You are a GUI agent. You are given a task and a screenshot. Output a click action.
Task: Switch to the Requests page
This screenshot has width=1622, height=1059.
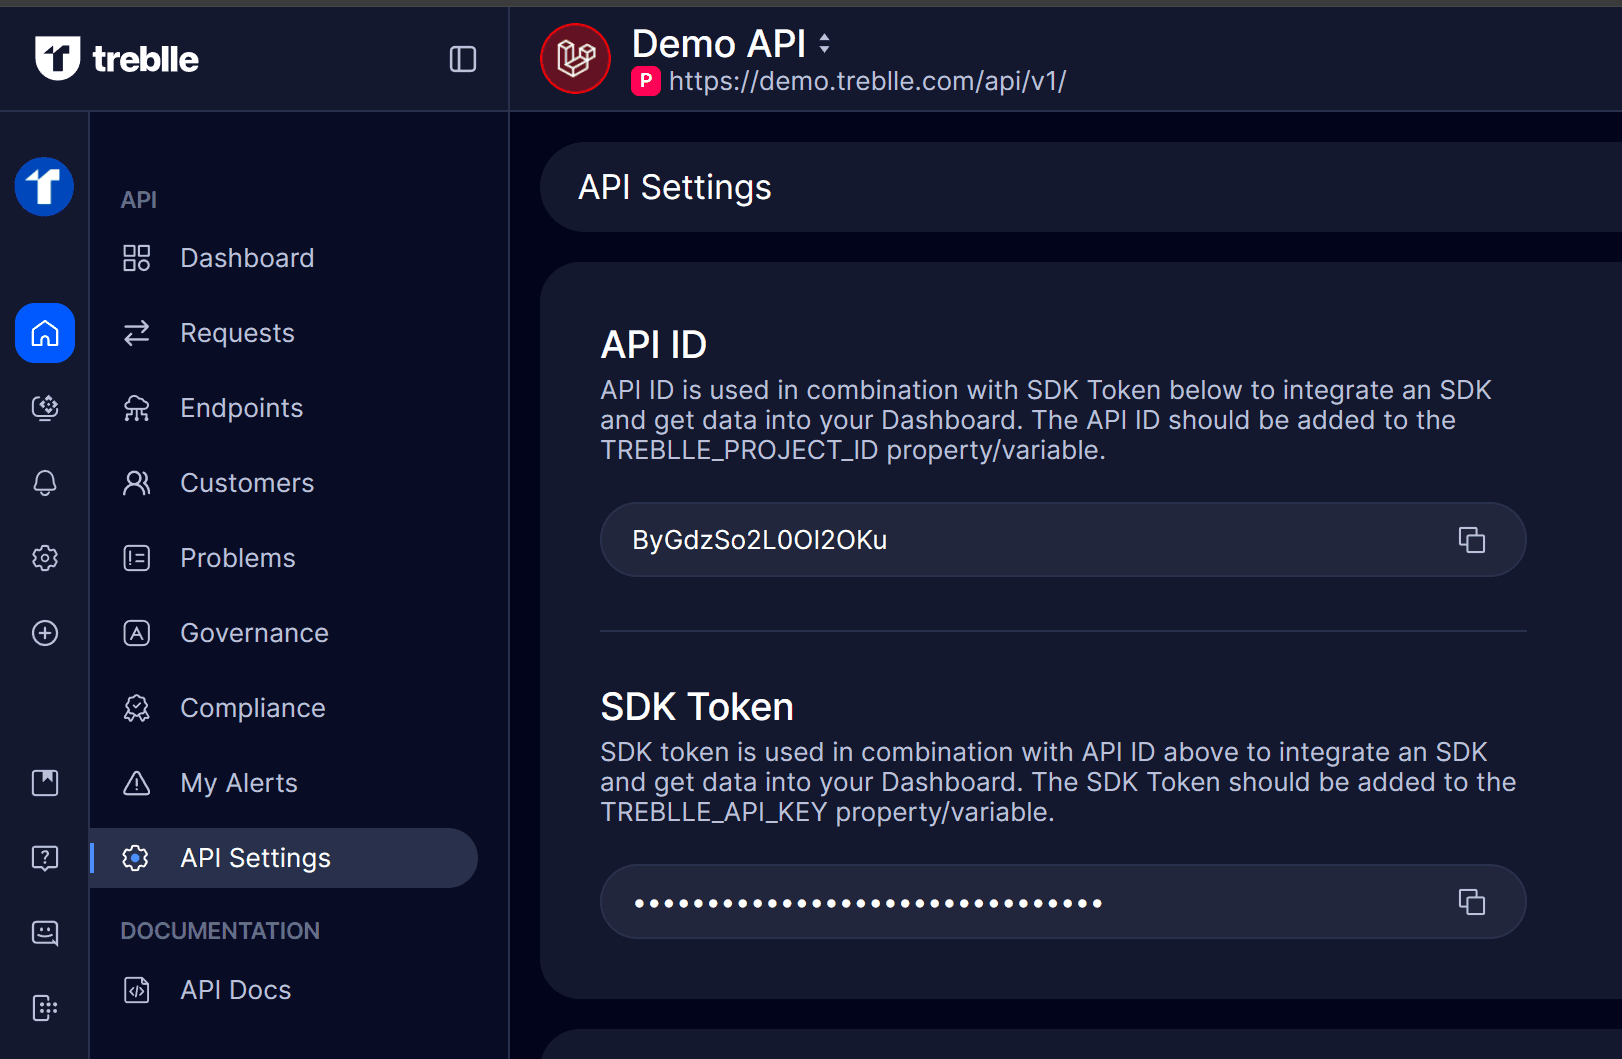[x=237, y=332]
